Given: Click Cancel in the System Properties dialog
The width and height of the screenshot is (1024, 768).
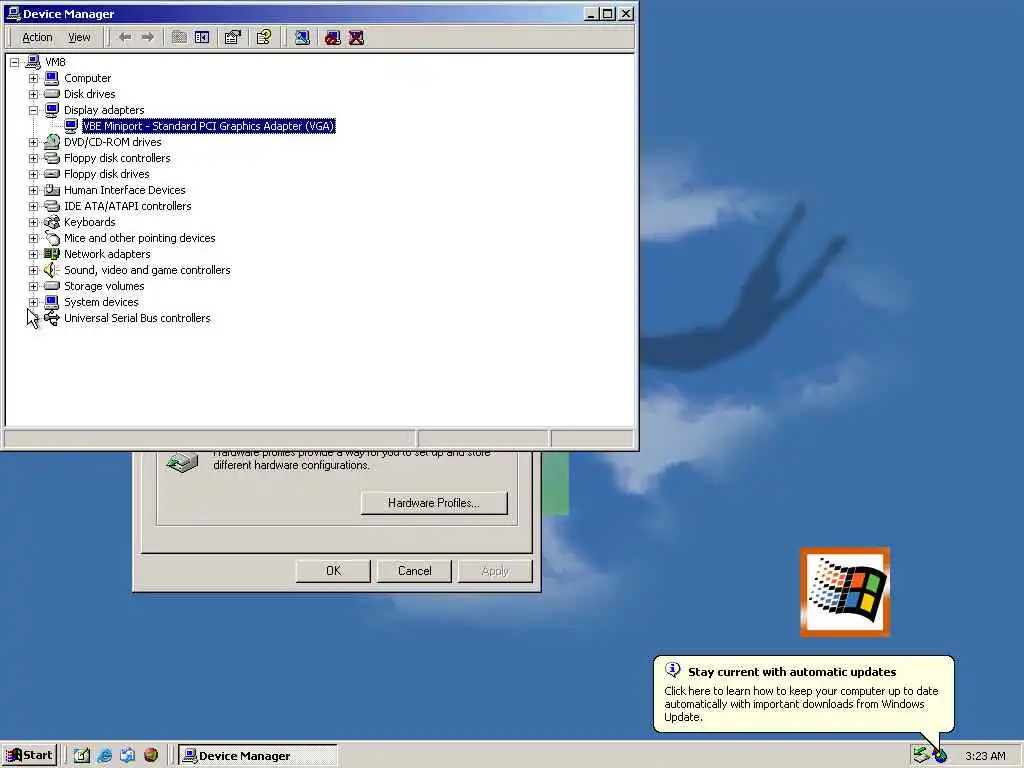Looking at the screenshot, I should [414, 571].
